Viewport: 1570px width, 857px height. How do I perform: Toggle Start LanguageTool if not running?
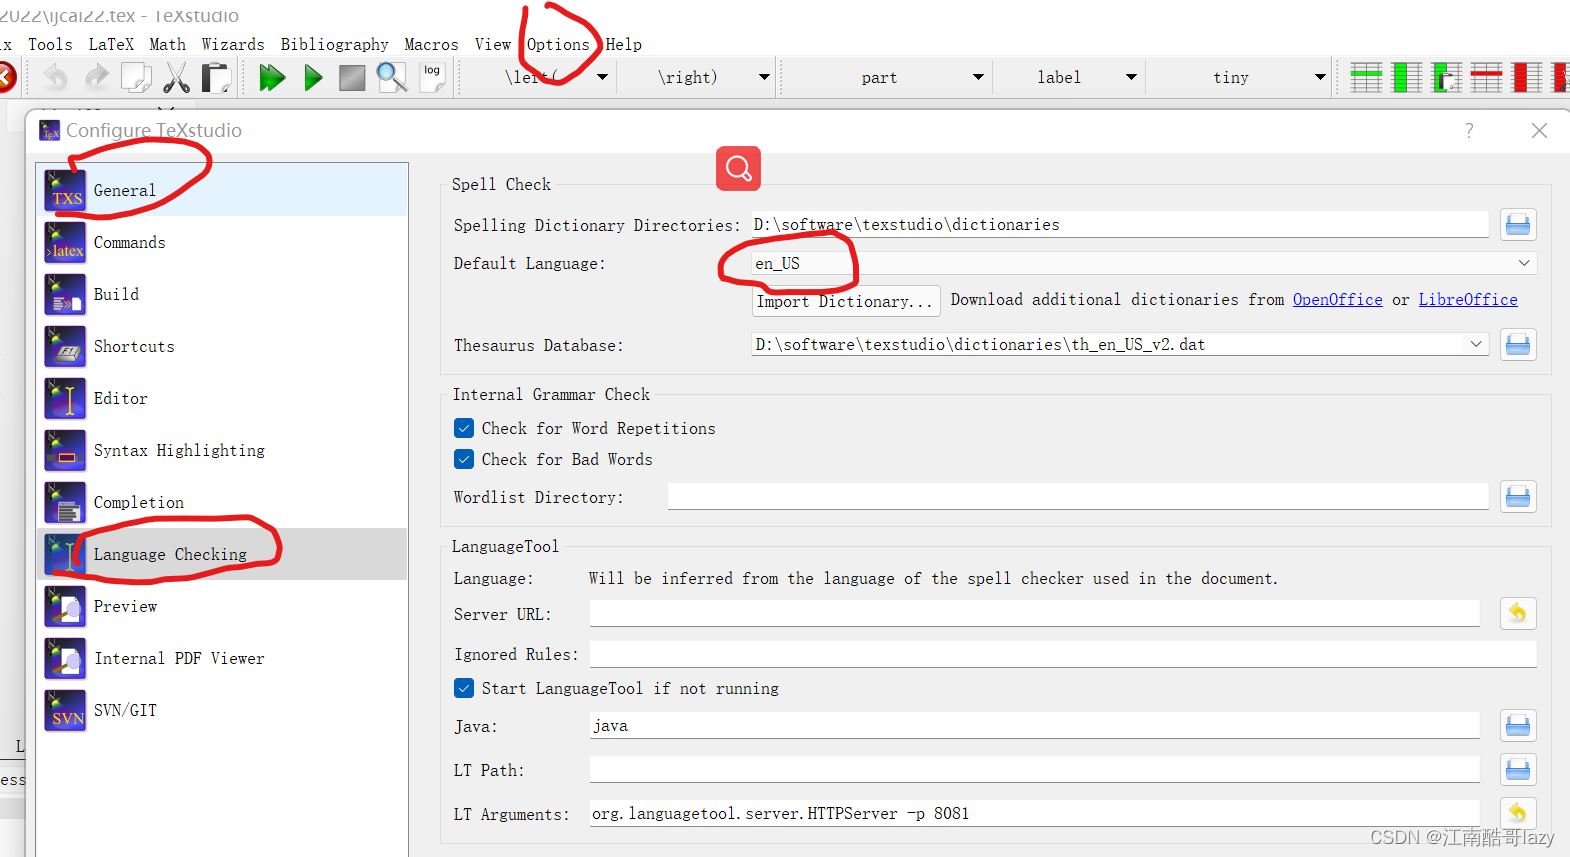pos(464,688)
